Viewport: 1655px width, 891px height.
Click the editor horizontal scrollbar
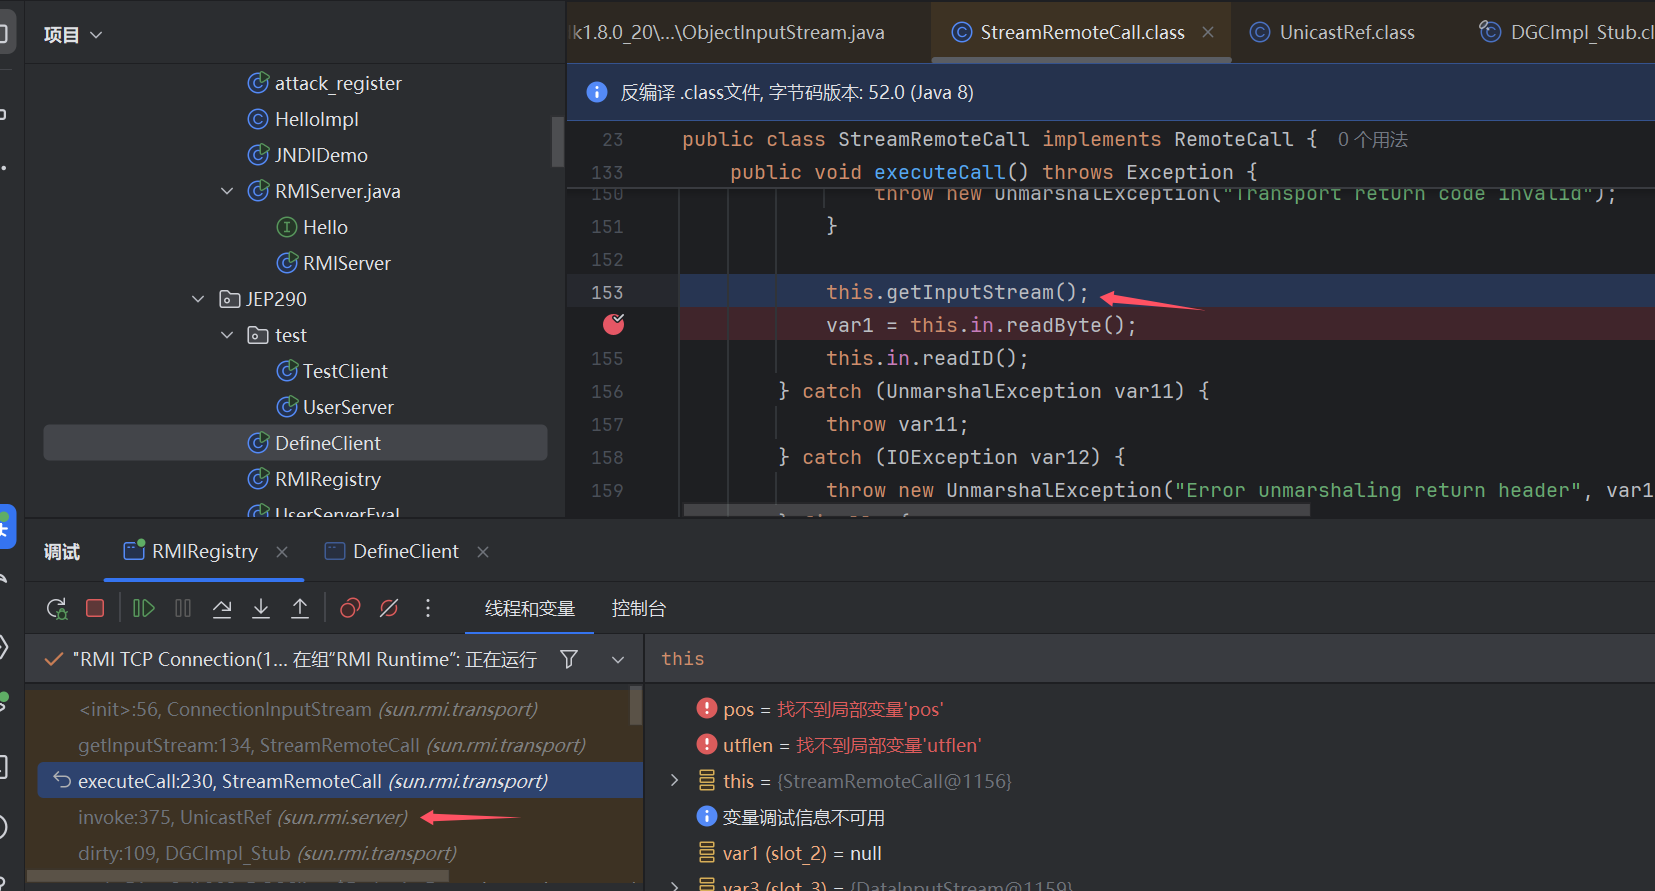[x=996, y=510]
